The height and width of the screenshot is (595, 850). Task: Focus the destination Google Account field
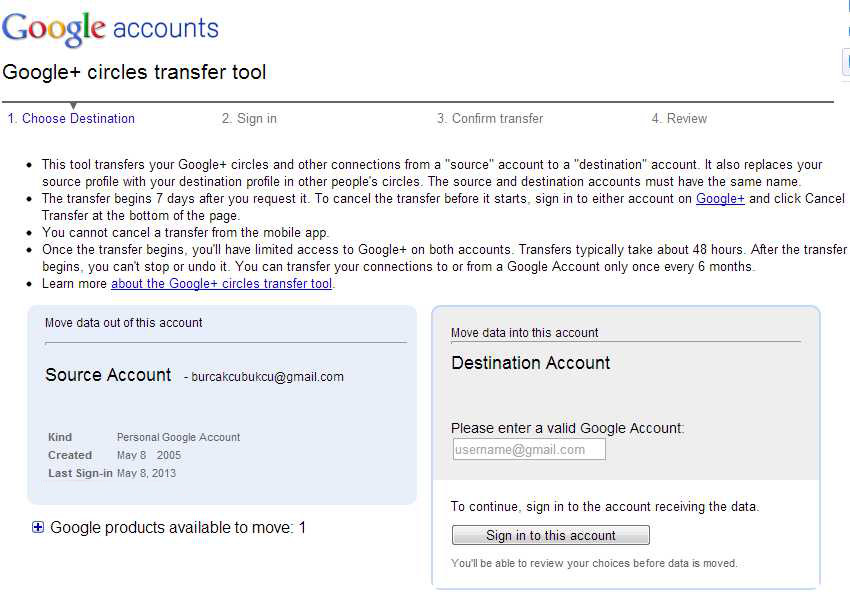coord(528,450)
